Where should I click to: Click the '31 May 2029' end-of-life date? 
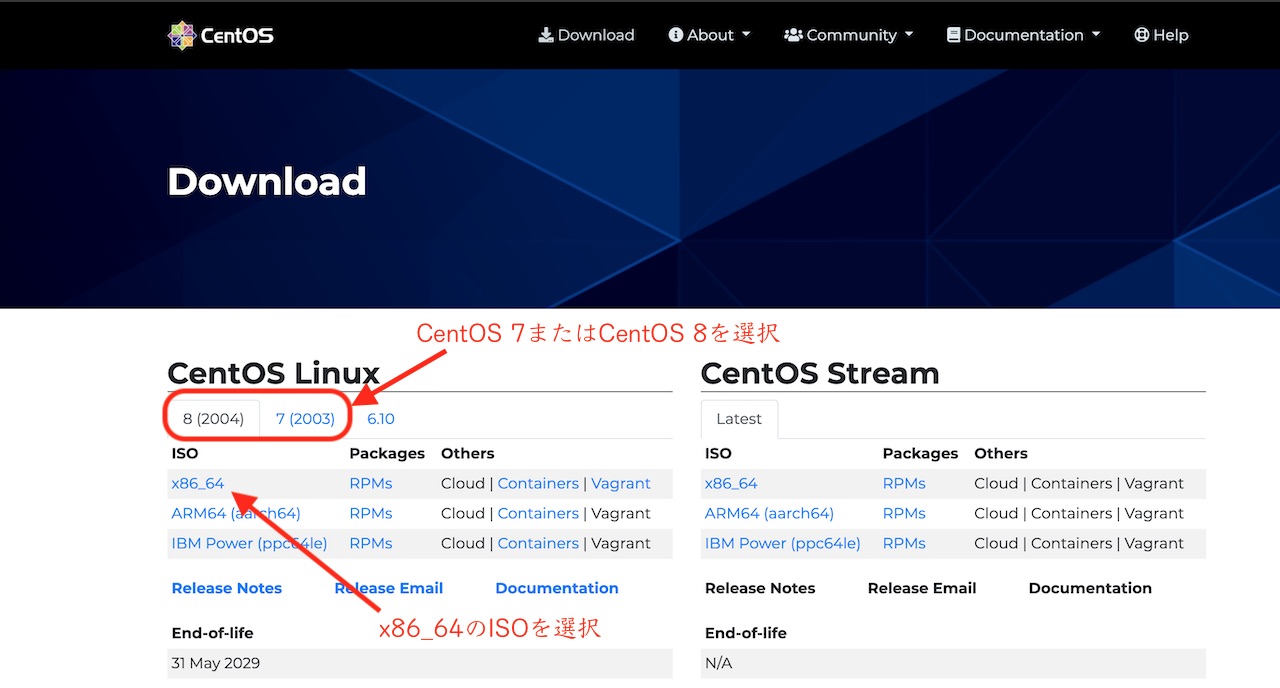point(216,663)
